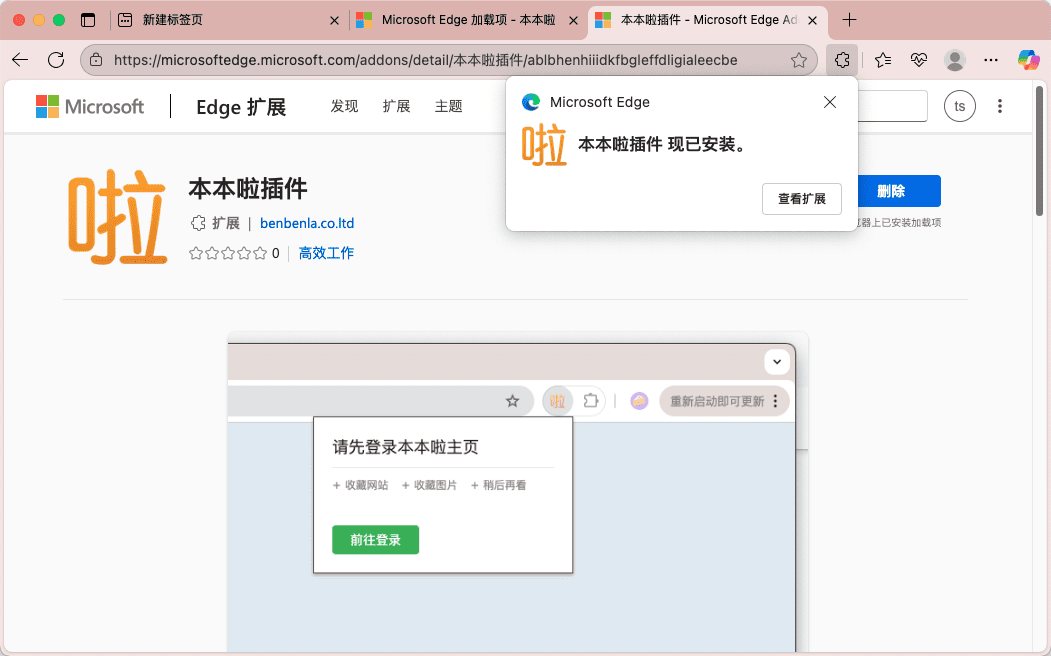
Task: Open the ts account circle button
Action: coord(960,106)
